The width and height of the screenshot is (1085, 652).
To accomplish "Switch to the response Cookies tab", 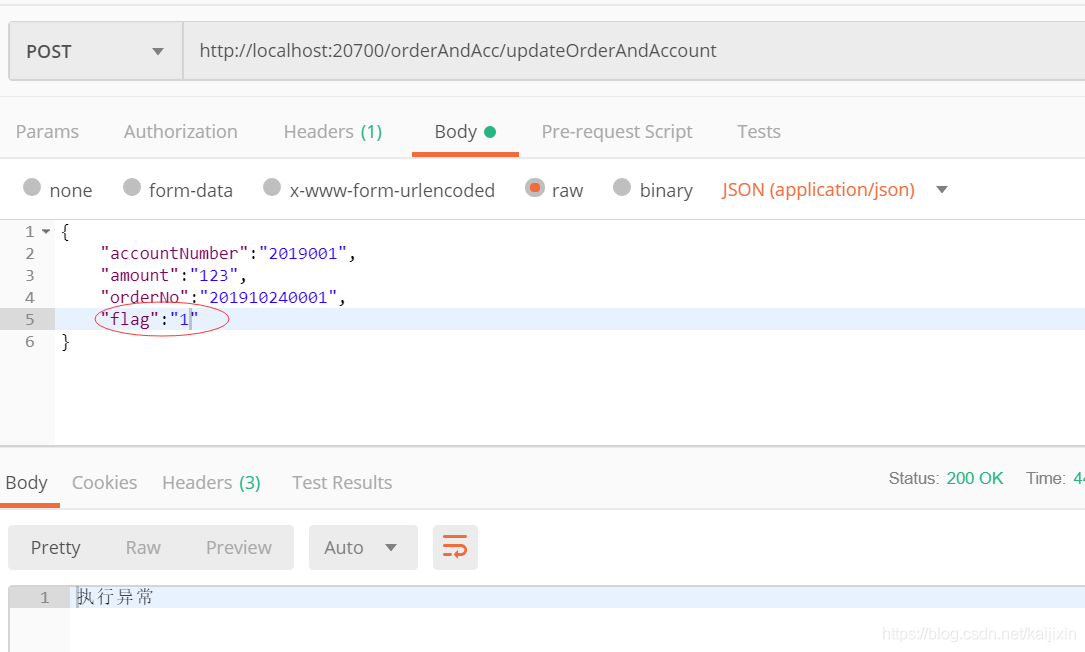I will (104, 482).
